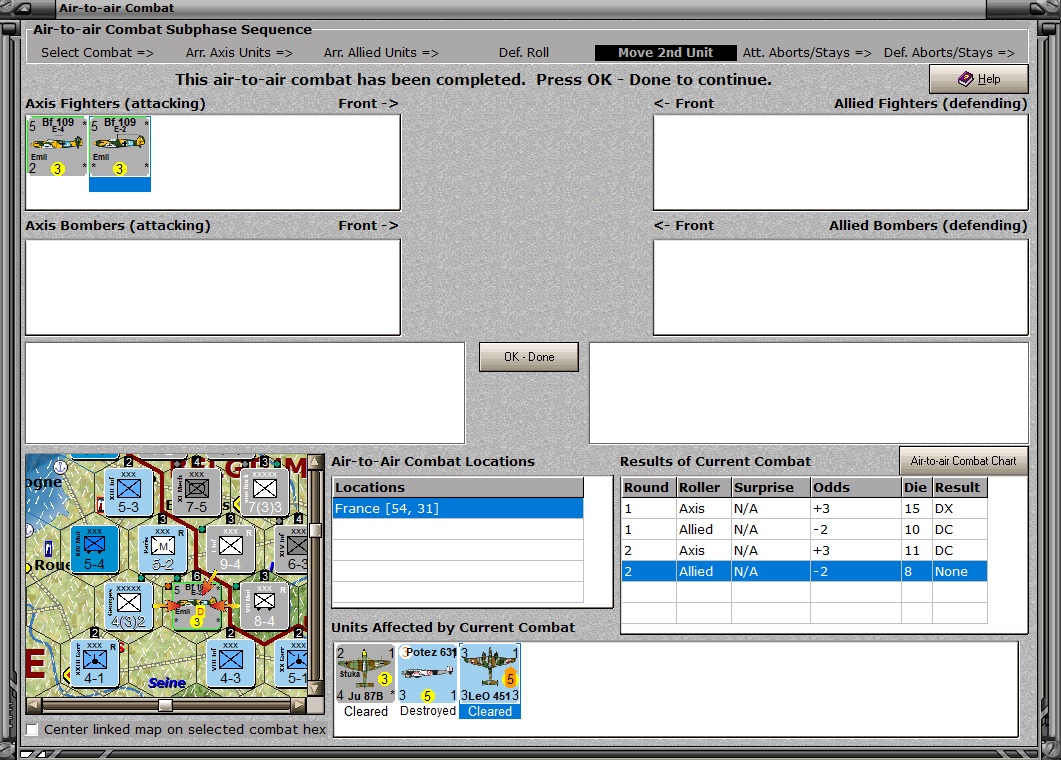This screenshot has height=760, width=1061.
Task: Click the 7-5 unit counter on map
Action: click(x=196, y=491)
